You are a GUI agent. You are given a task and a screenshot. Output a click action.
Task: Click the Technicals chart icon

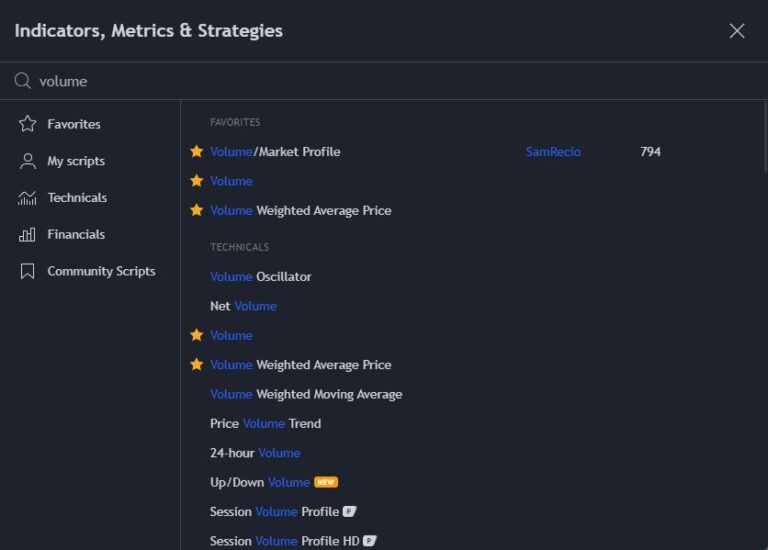tap(28, 198)
